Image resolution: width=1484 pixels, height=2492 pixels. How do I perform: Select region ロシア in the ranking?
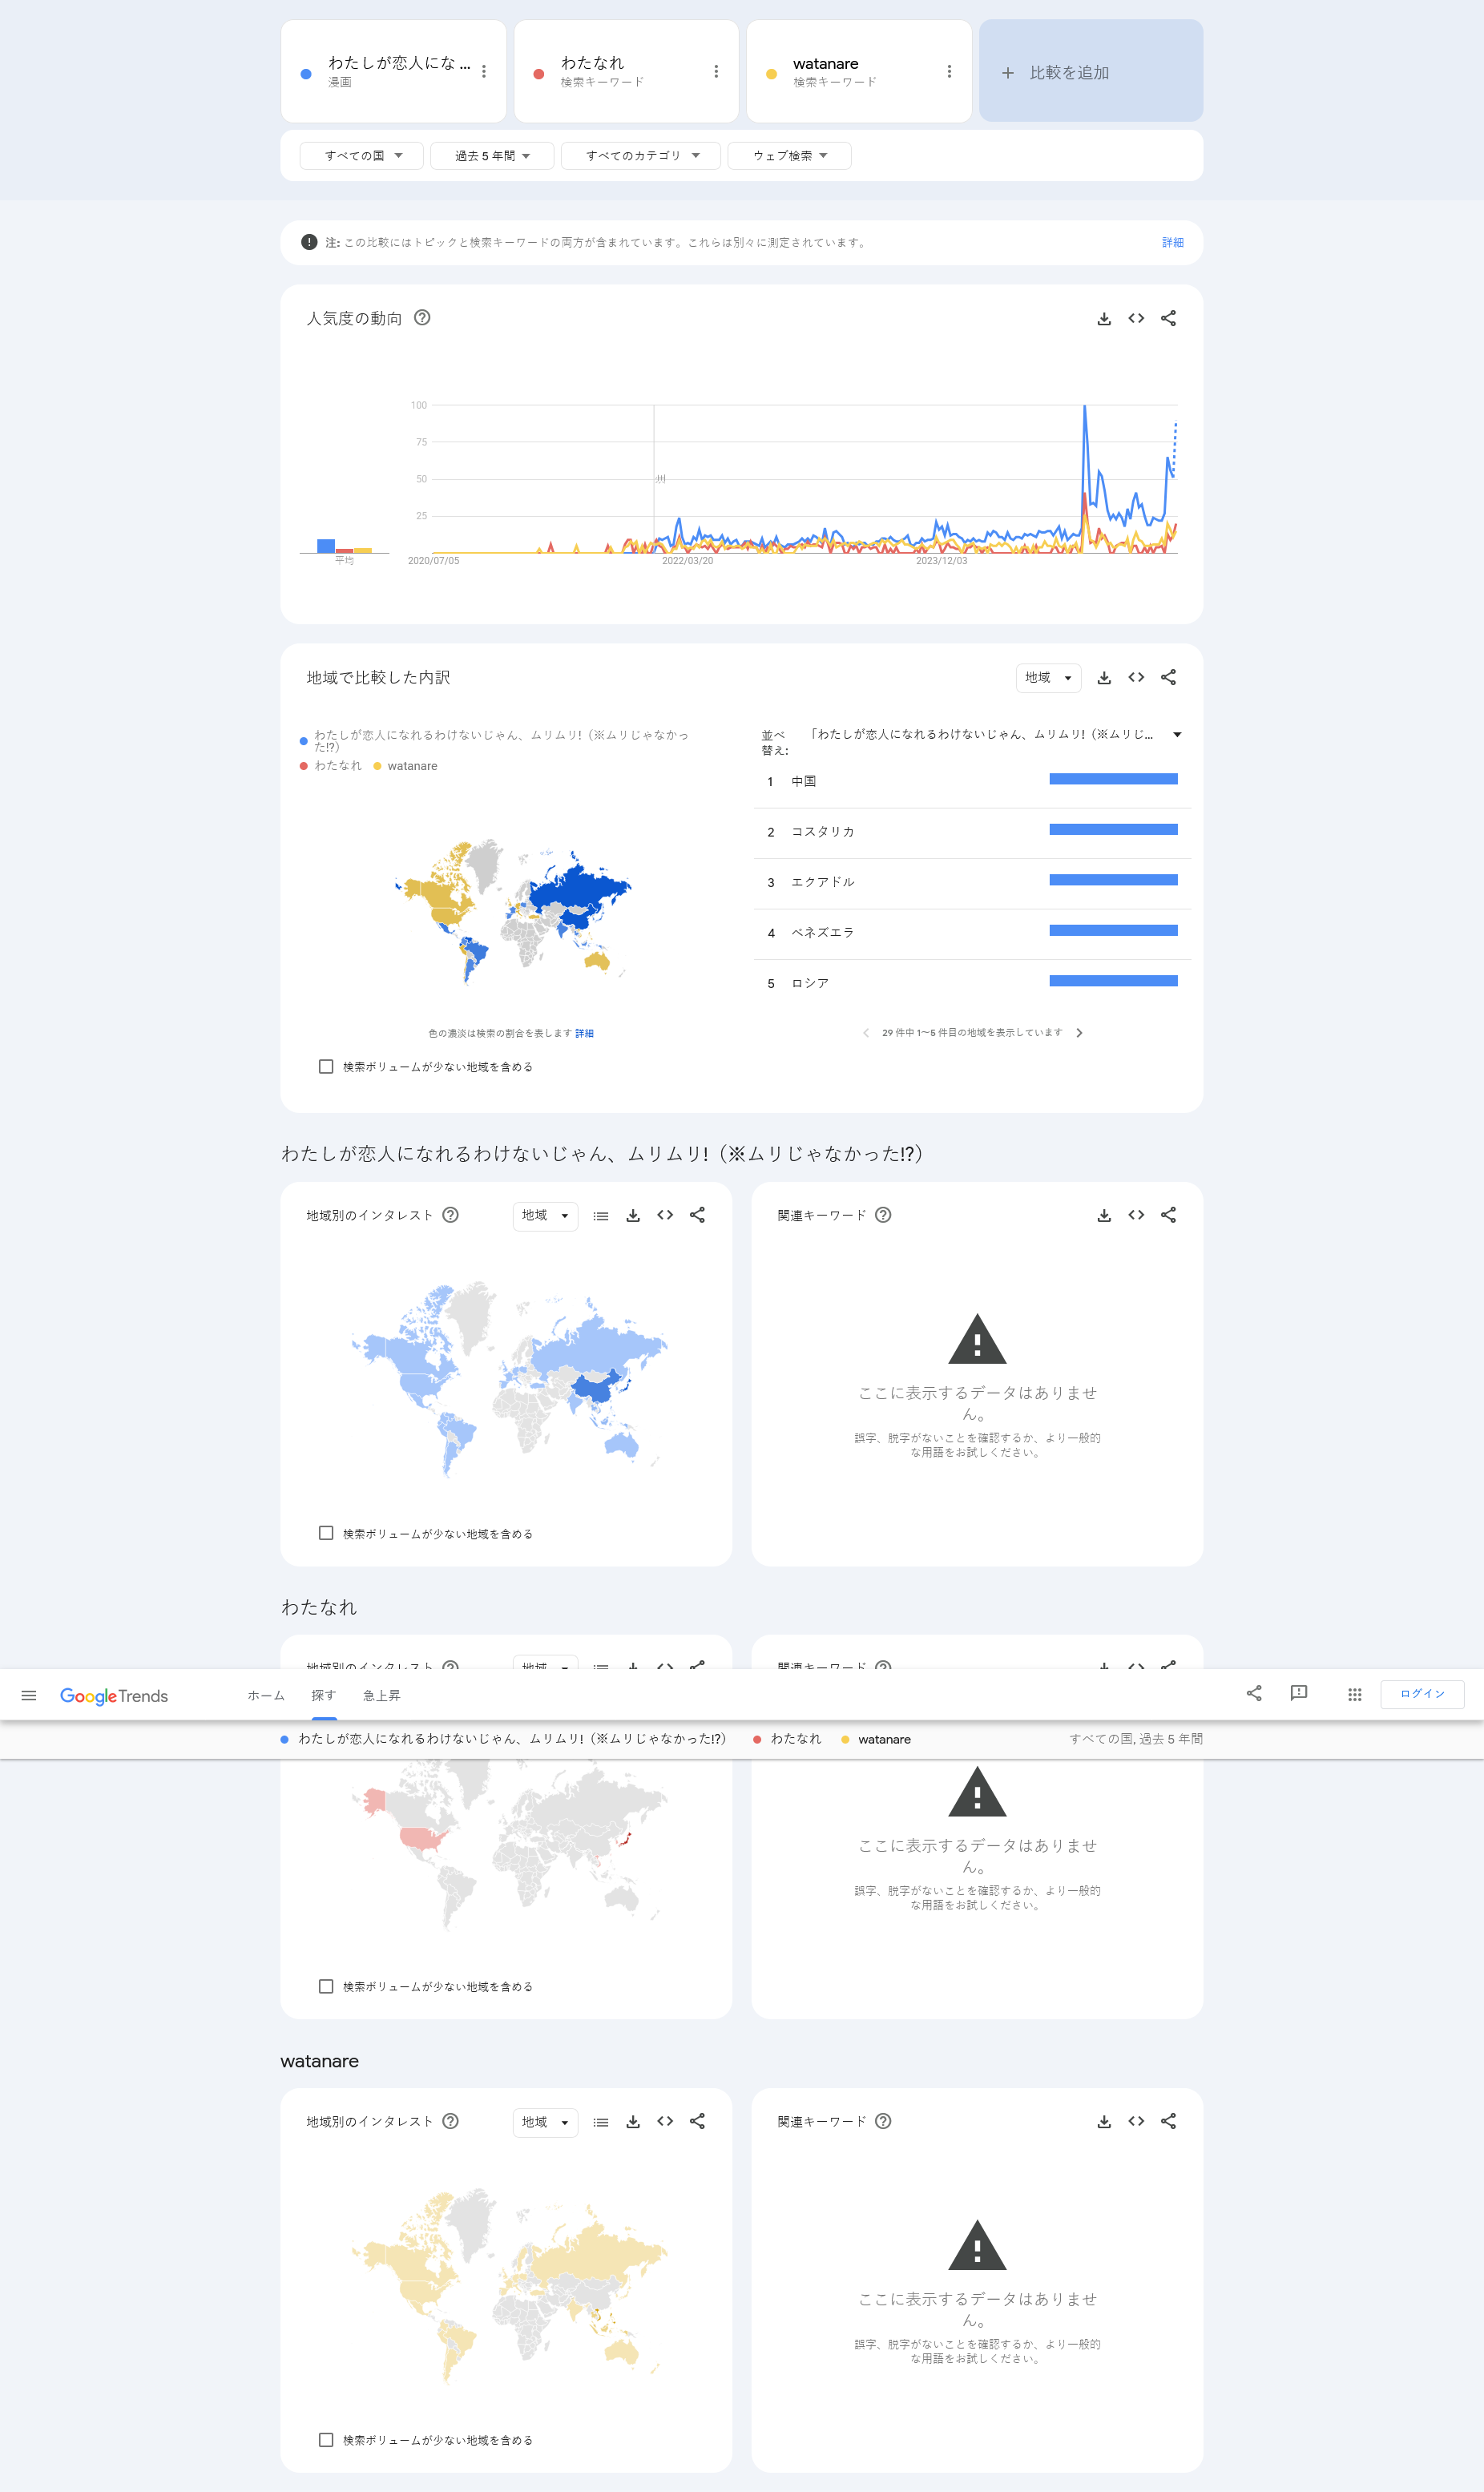(x=972, y=984)
